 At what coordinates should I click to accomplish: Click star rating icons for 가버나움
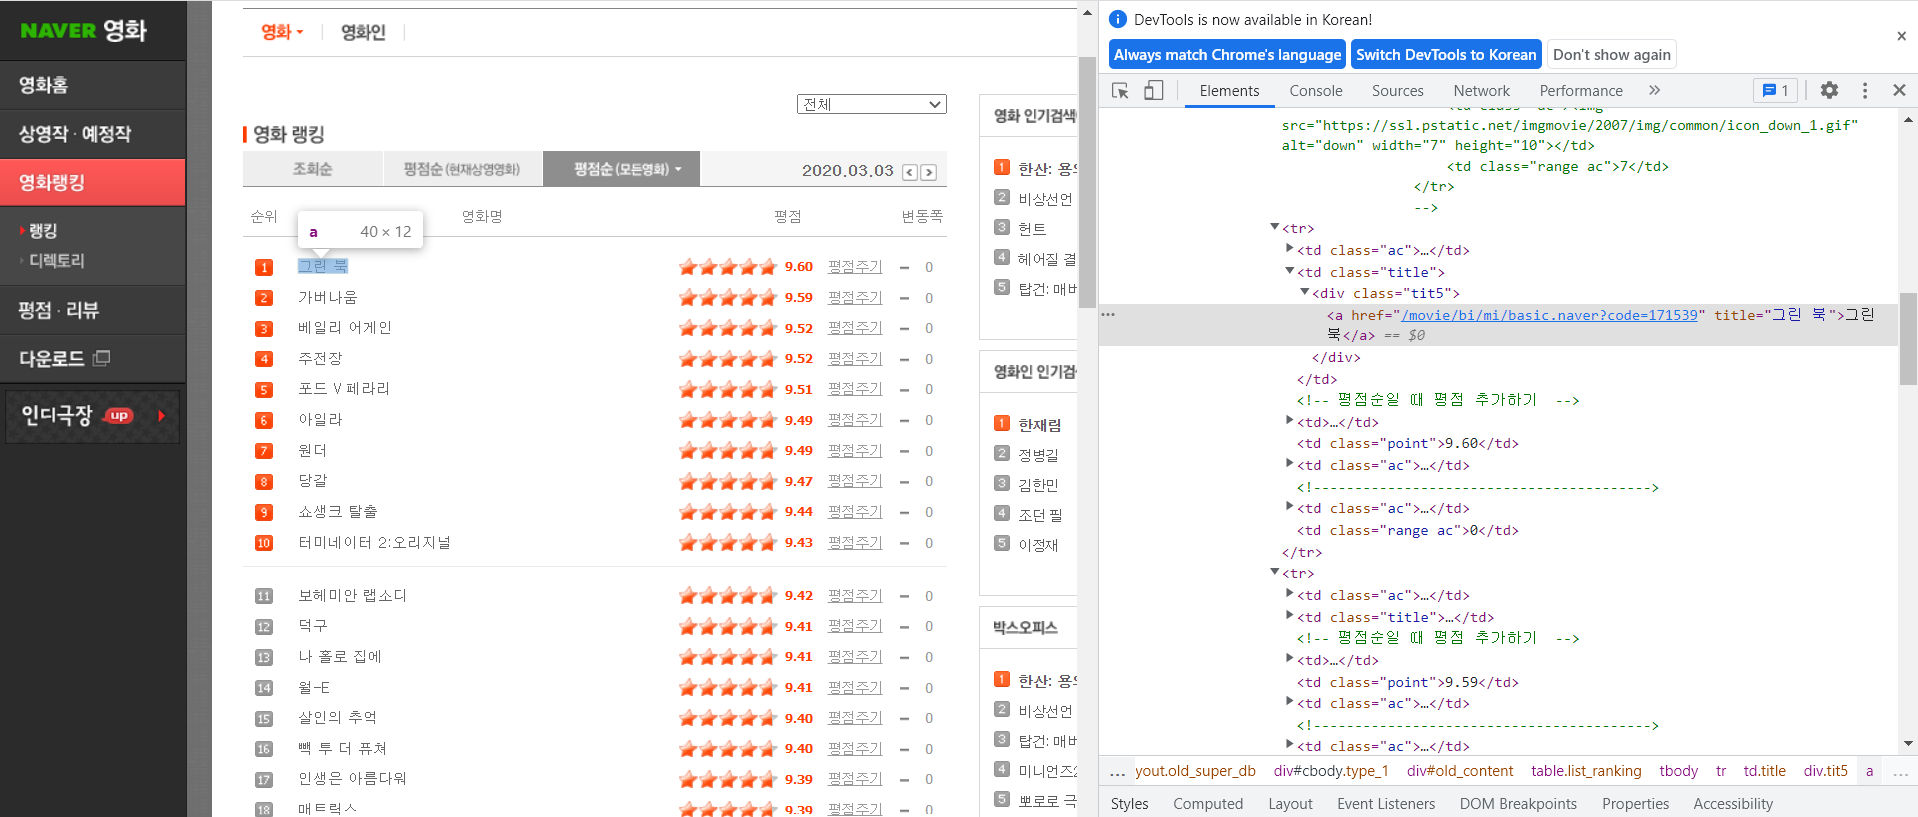pos(727,298)
